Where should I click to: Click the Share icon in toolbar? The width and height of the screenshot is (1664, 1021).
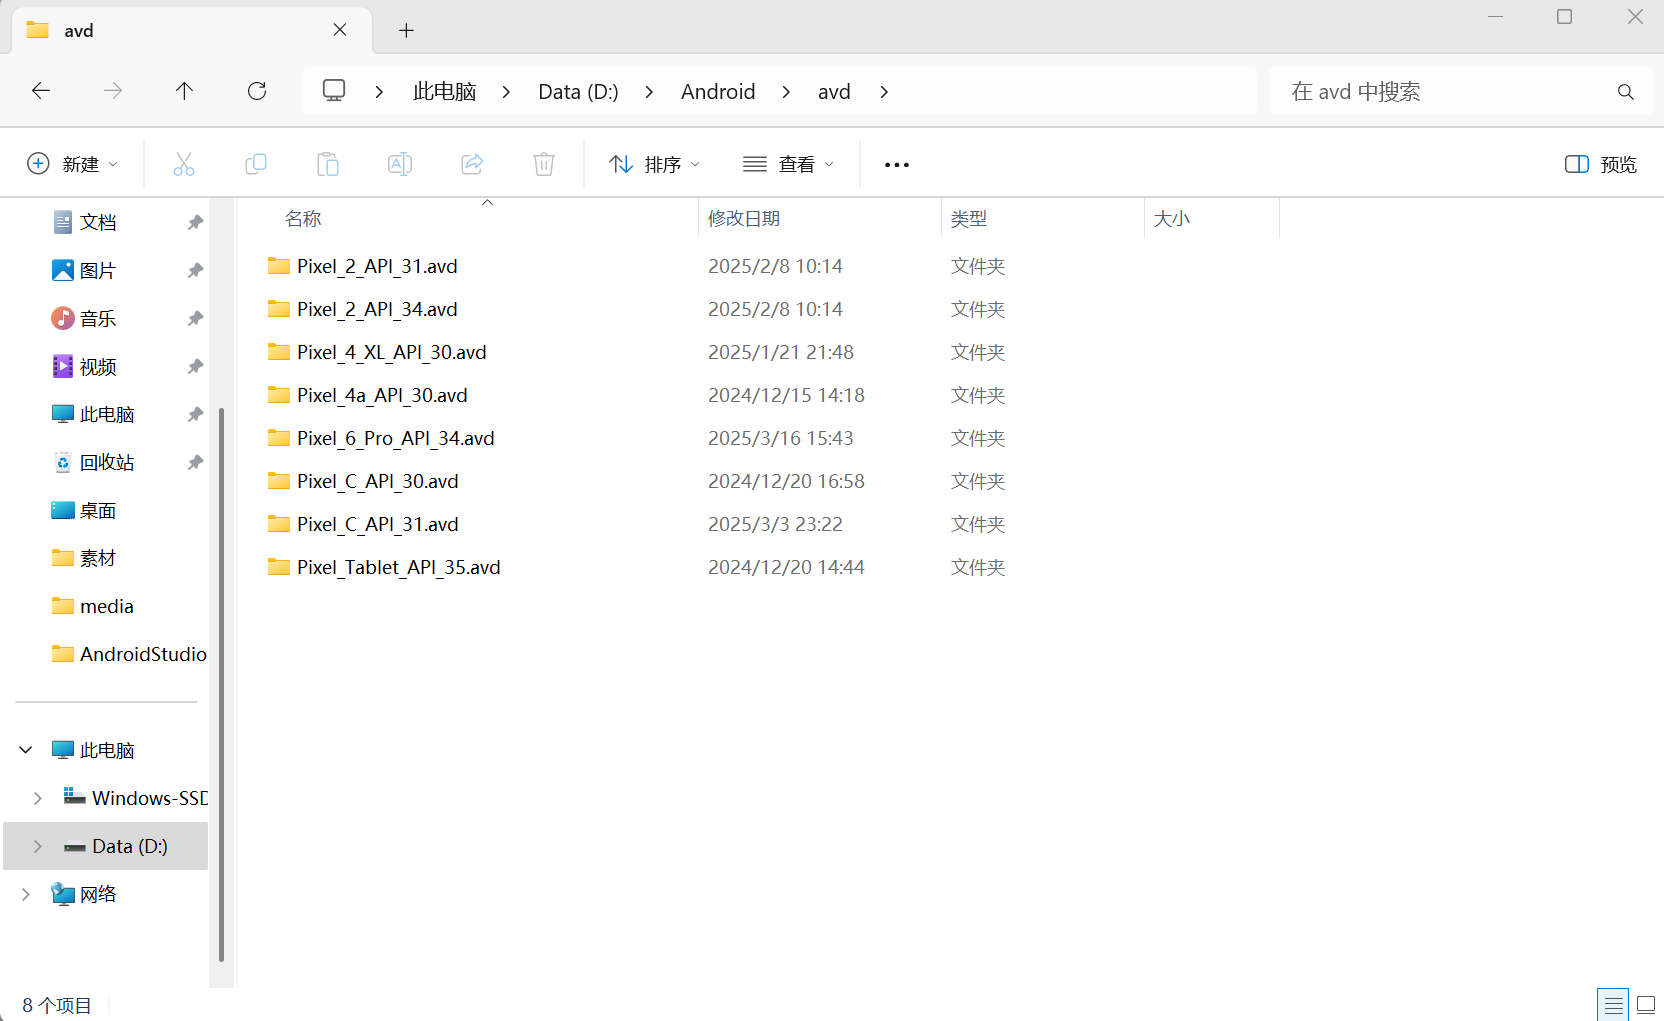(472, 164)
